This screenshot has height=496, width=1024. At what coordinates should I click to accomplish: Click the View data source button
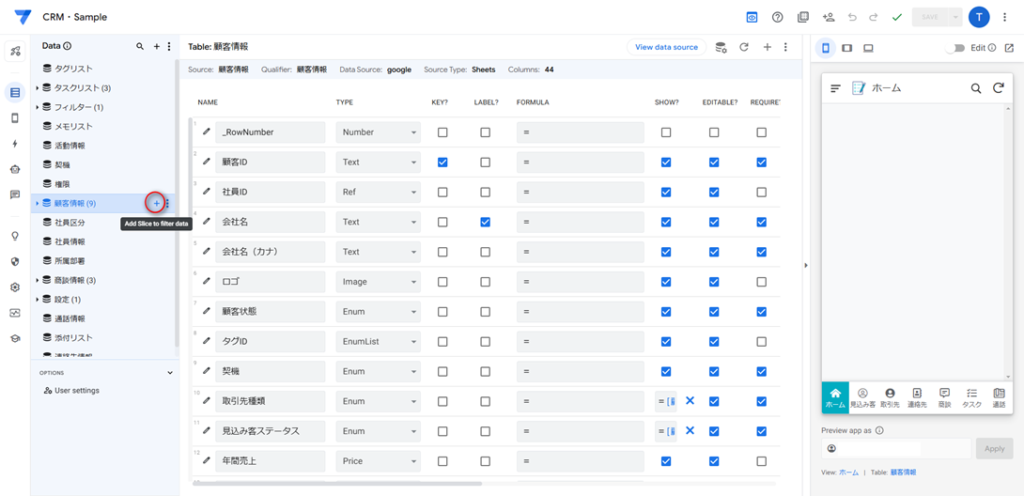pos(666,47)
